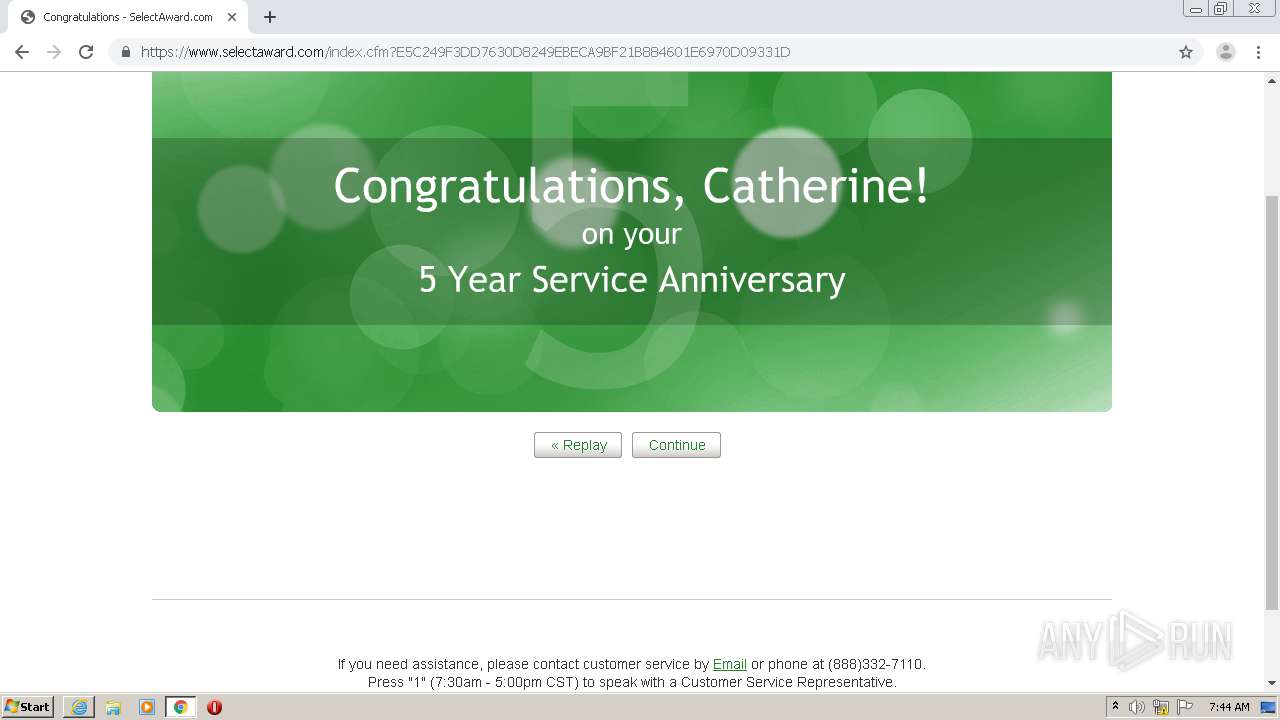Launch Internet Explorer from the taskbar
This screenshot has height=720, width=1280.
79,707
